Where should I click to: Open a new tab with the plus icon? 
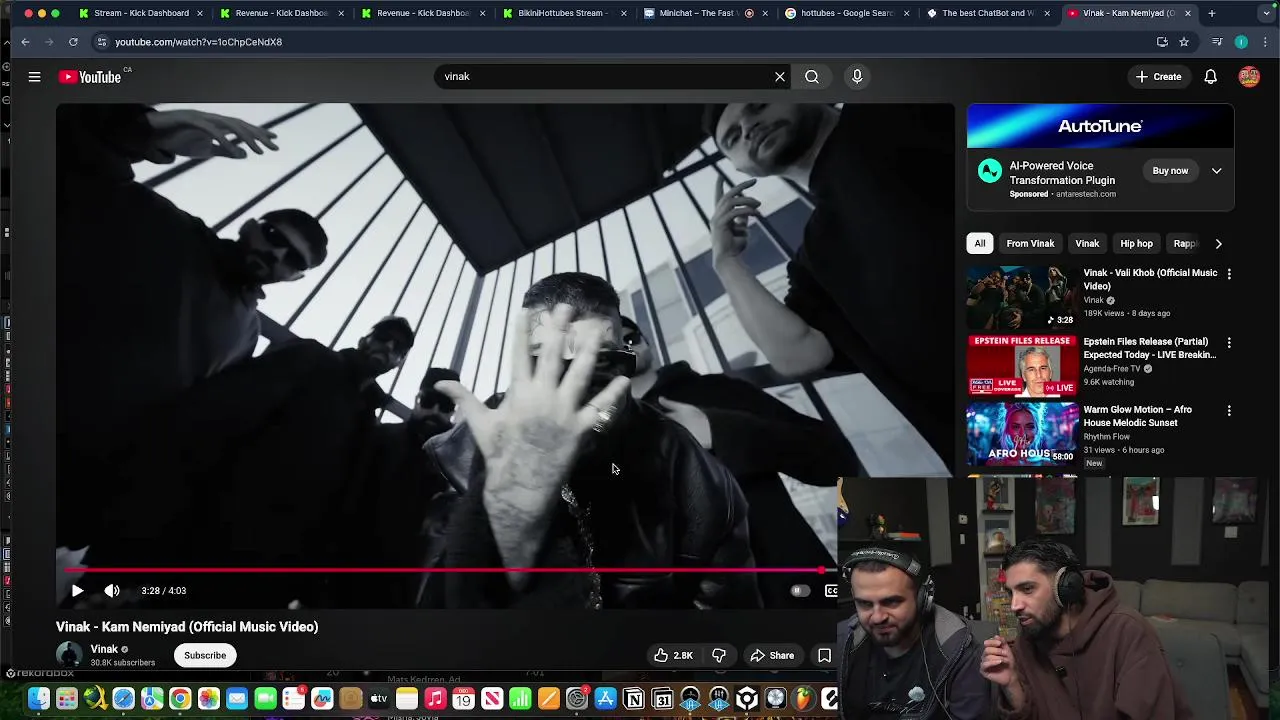point(1211,13)
